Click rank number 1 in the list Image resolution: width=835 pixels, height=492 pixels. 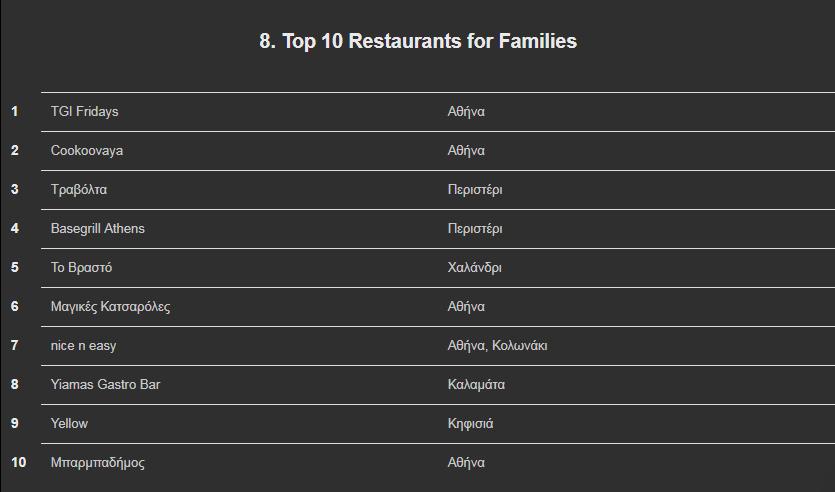point(14,111)
